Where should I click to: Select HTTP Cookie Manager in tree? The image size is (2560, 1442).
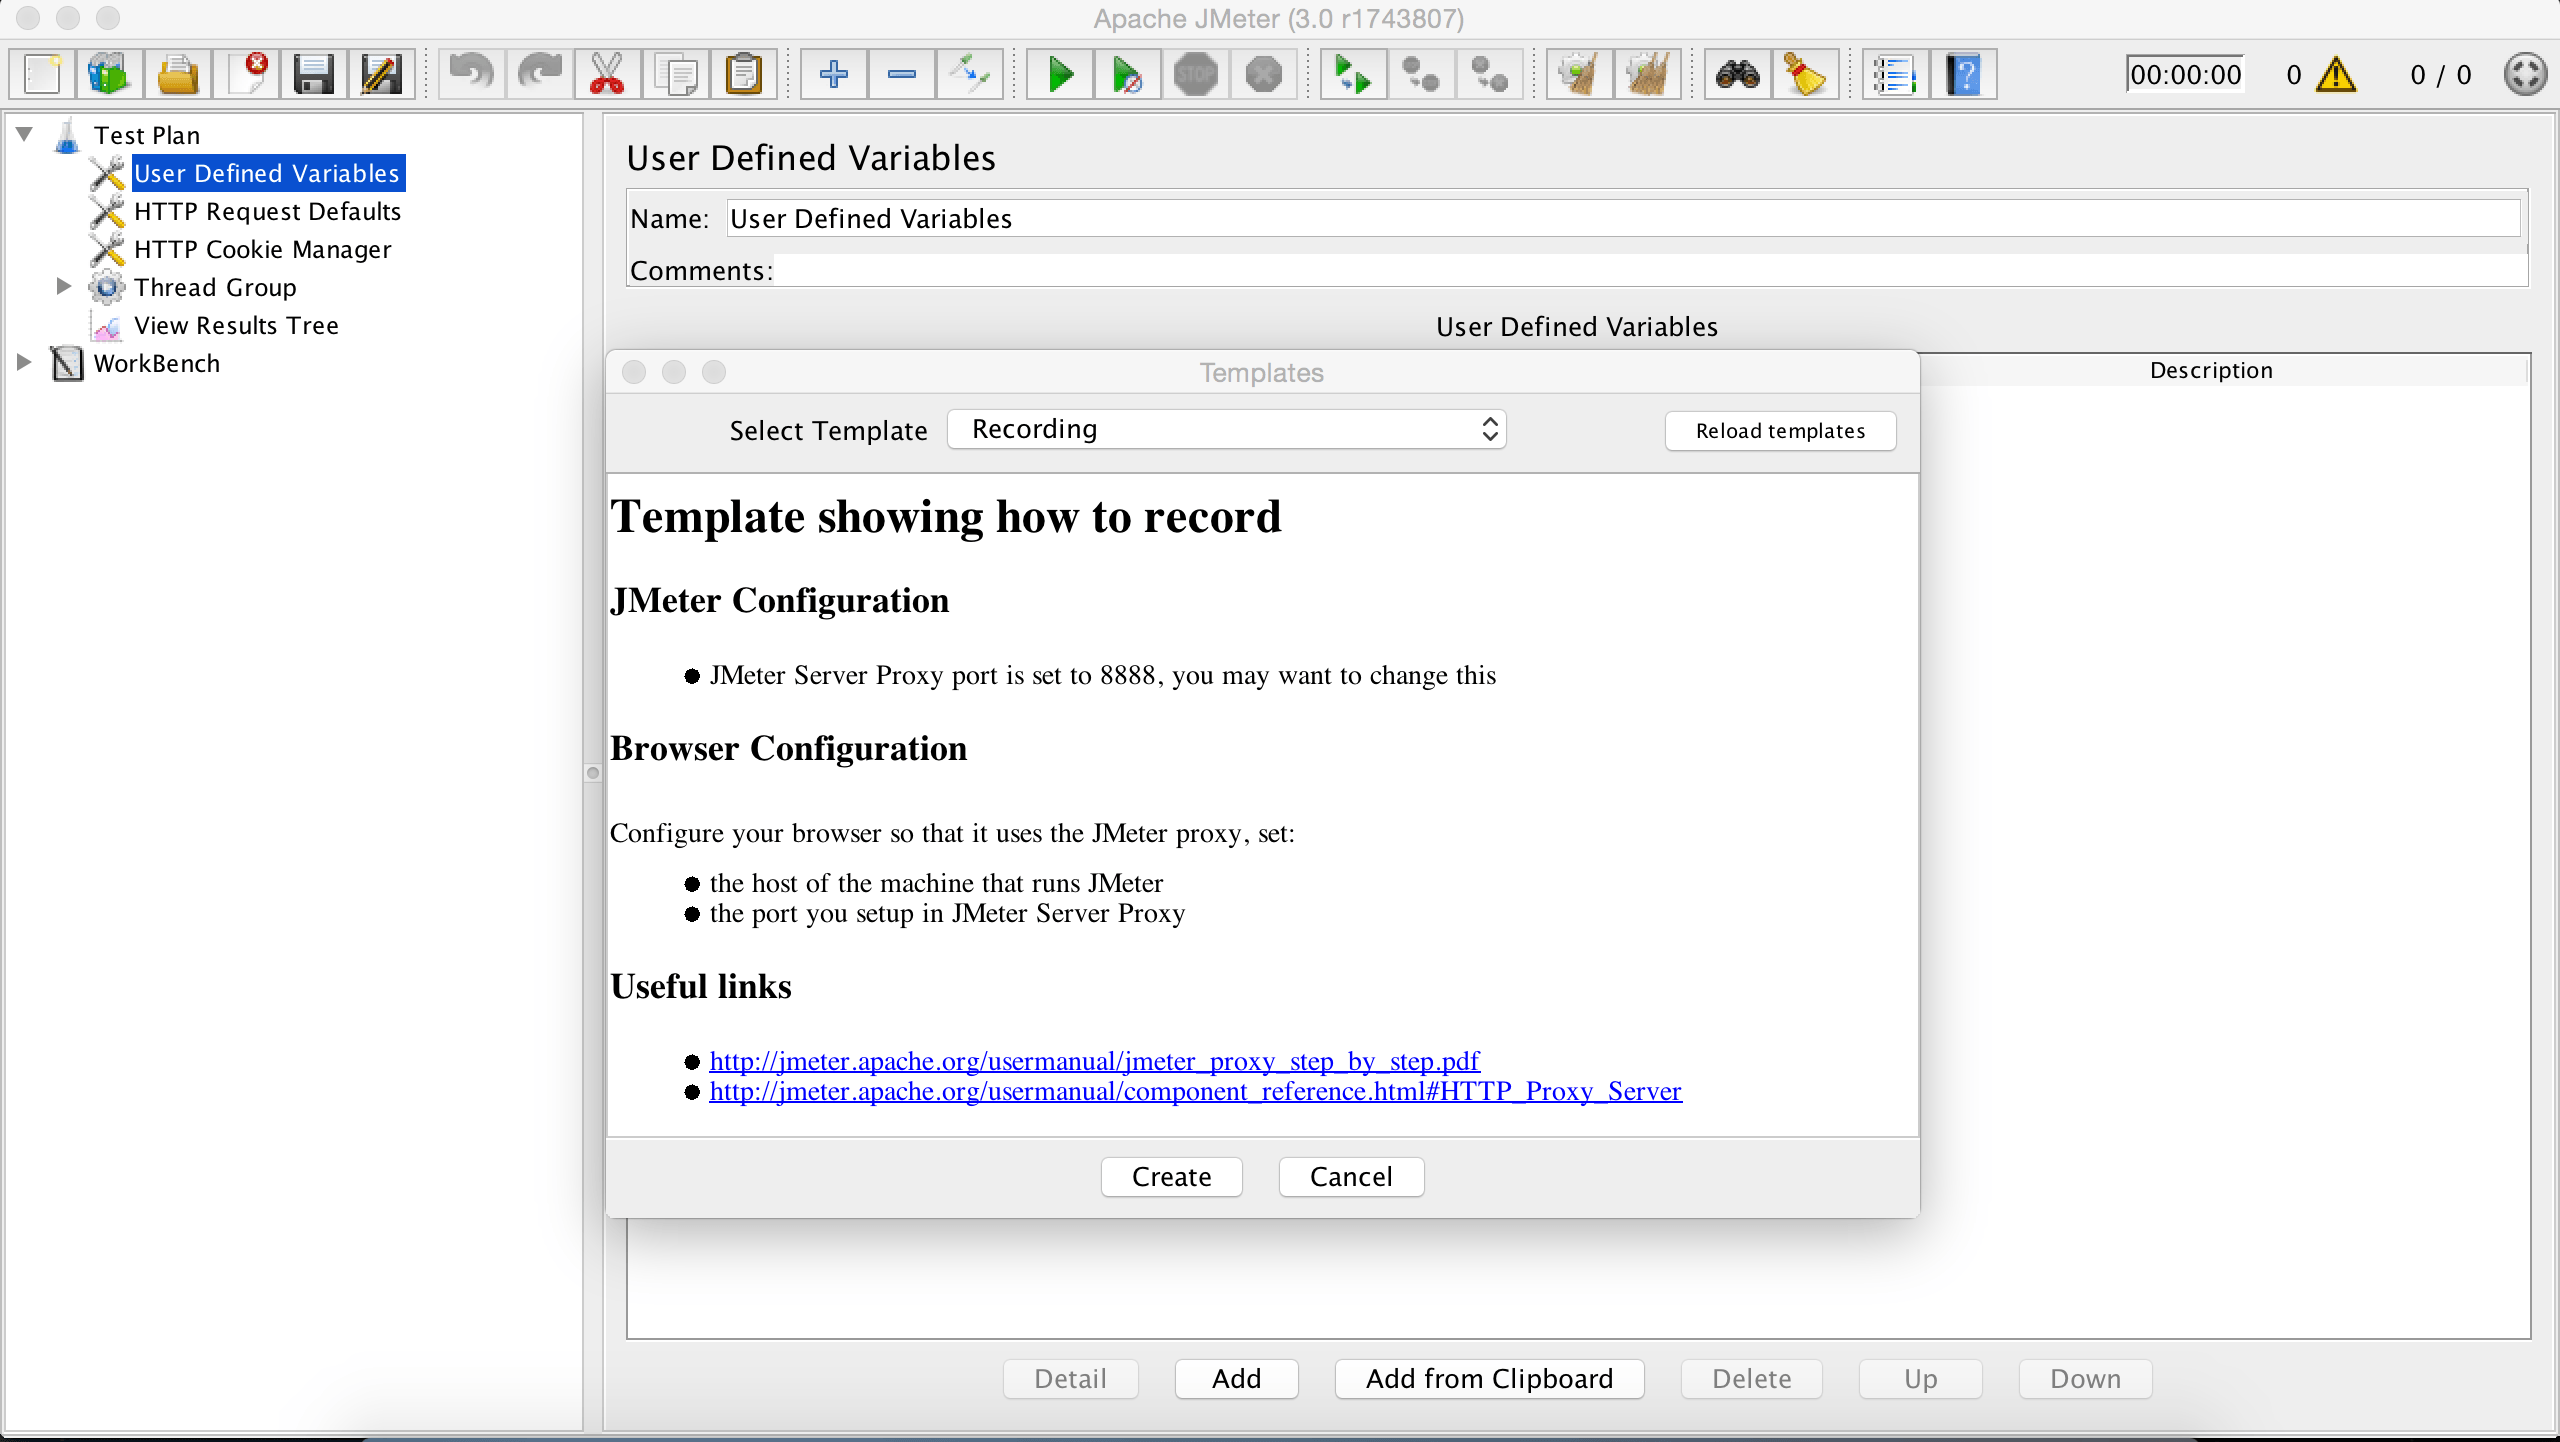tap(262, 250)
